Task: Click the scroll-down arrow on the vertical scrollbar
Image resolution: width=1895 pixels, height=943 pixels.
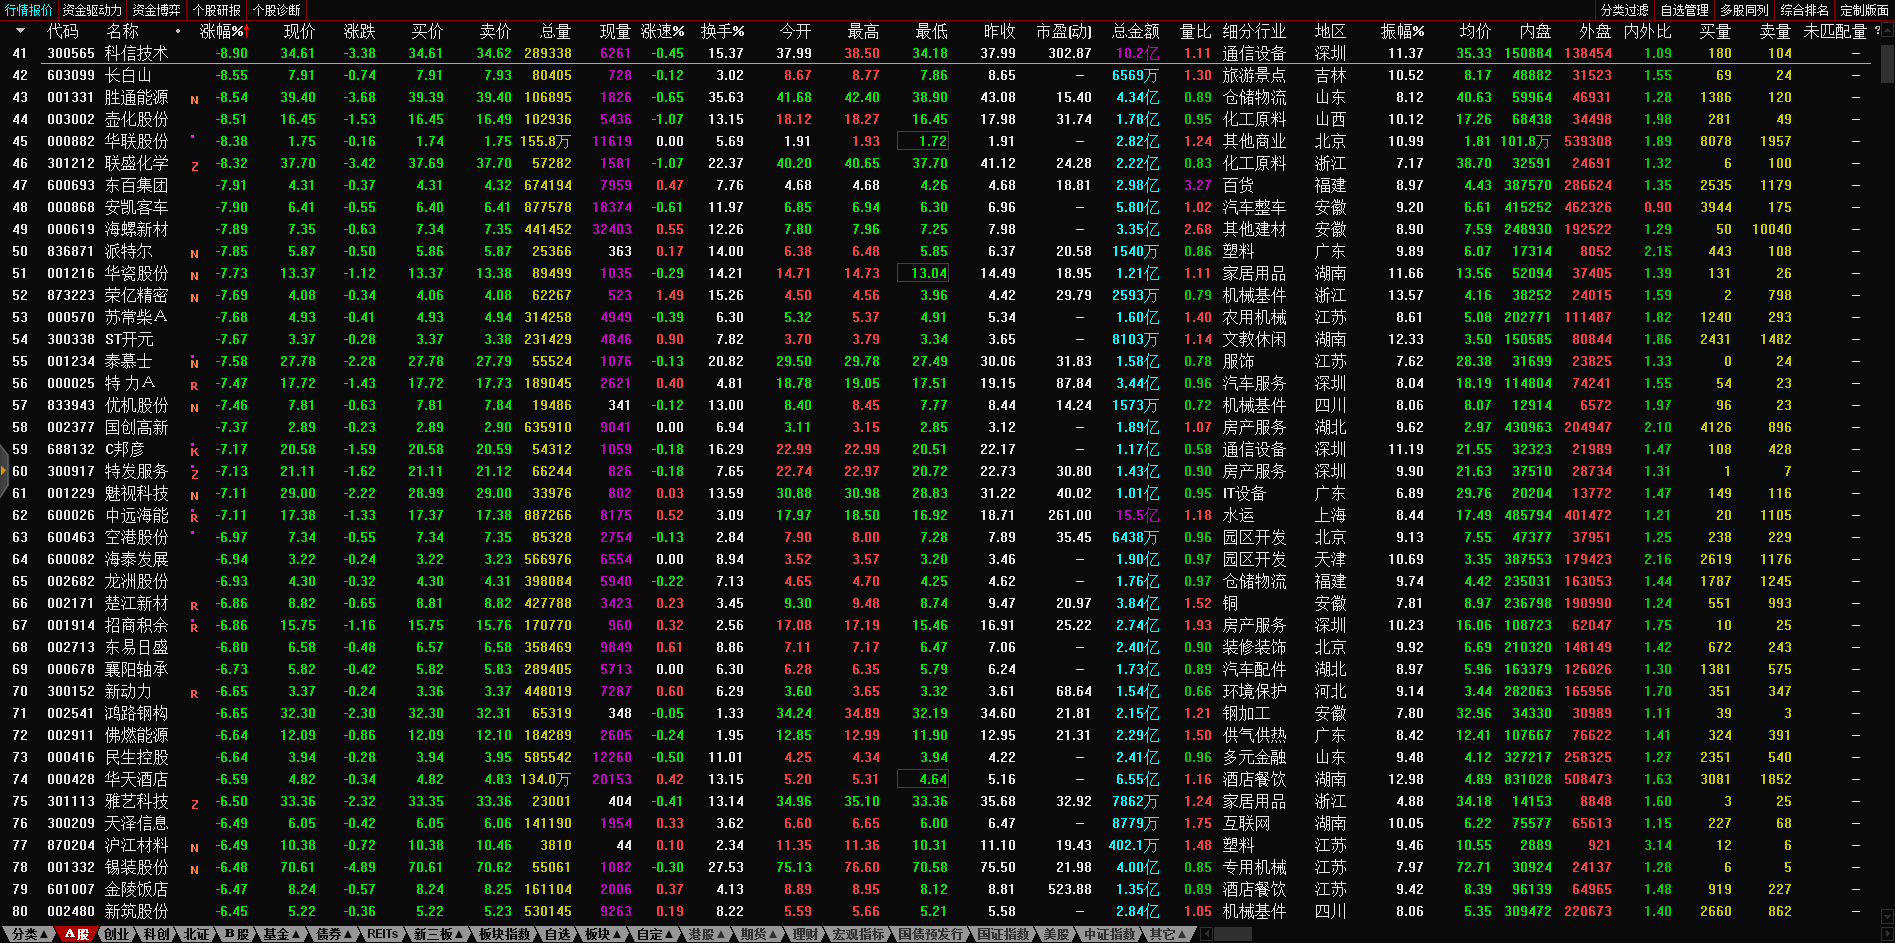Action: pos(1887,916)
